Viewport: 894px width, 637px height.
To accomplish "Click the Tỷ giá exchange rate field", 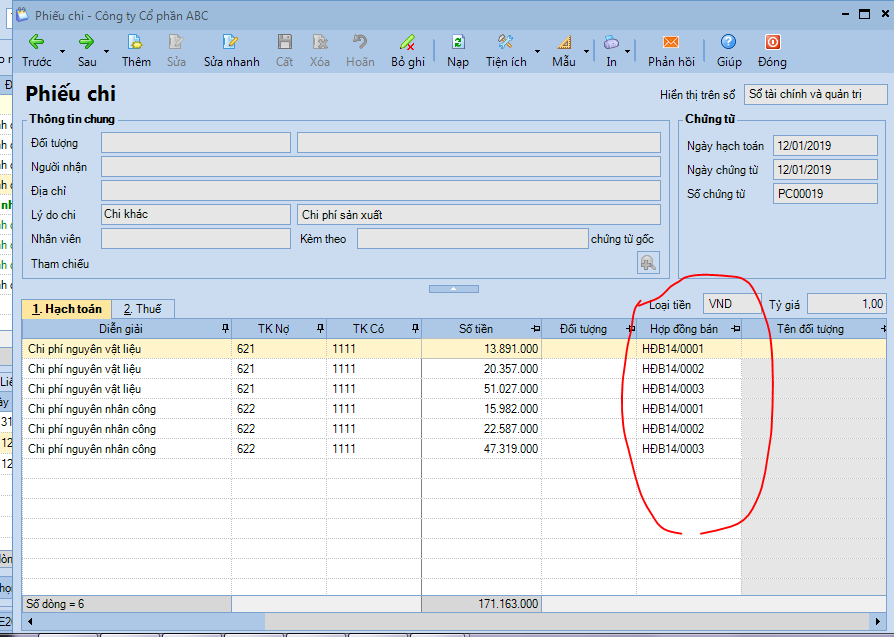I will 847,304.
